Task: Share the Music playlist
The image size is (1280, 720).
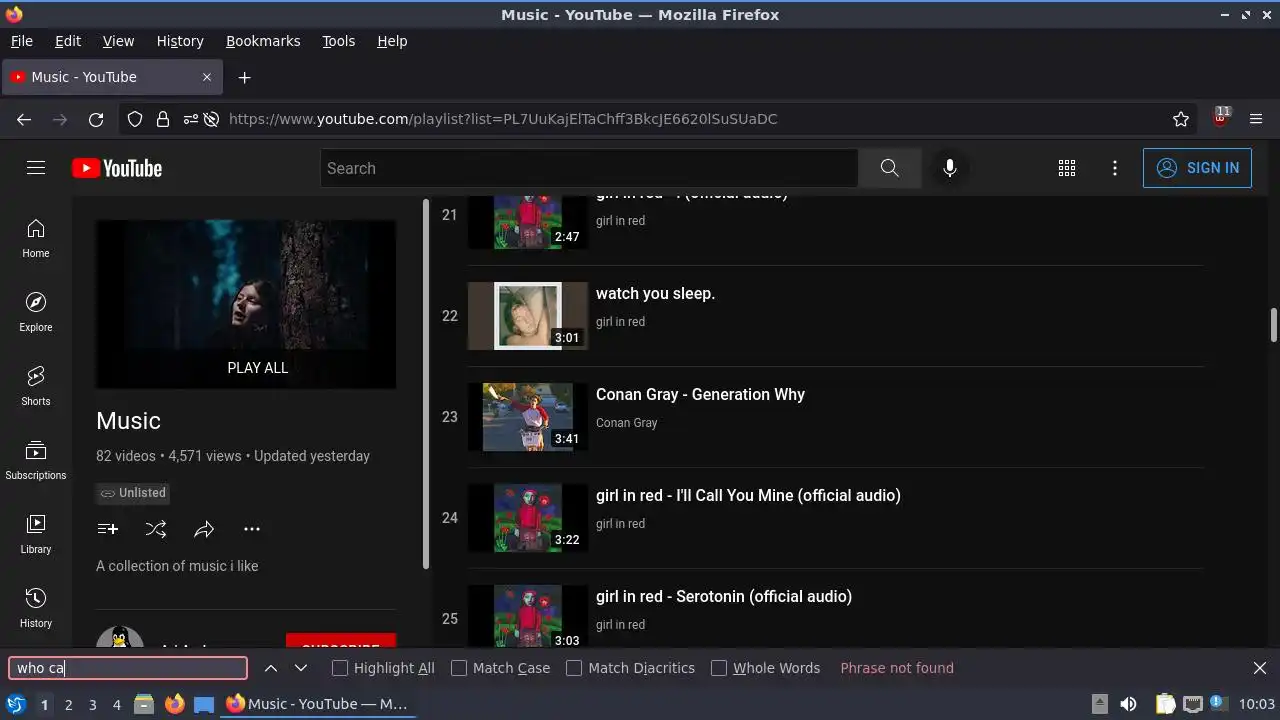Action: pyautogui.click(x=204, y=529)
